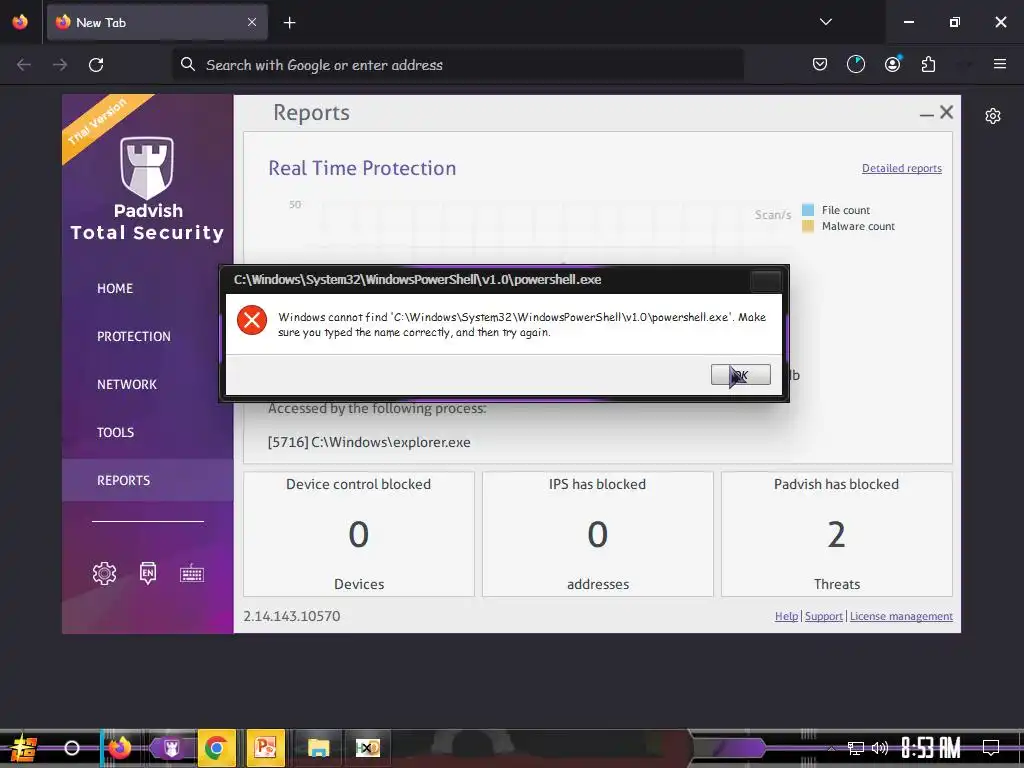Open taskbar search circle

72,748
